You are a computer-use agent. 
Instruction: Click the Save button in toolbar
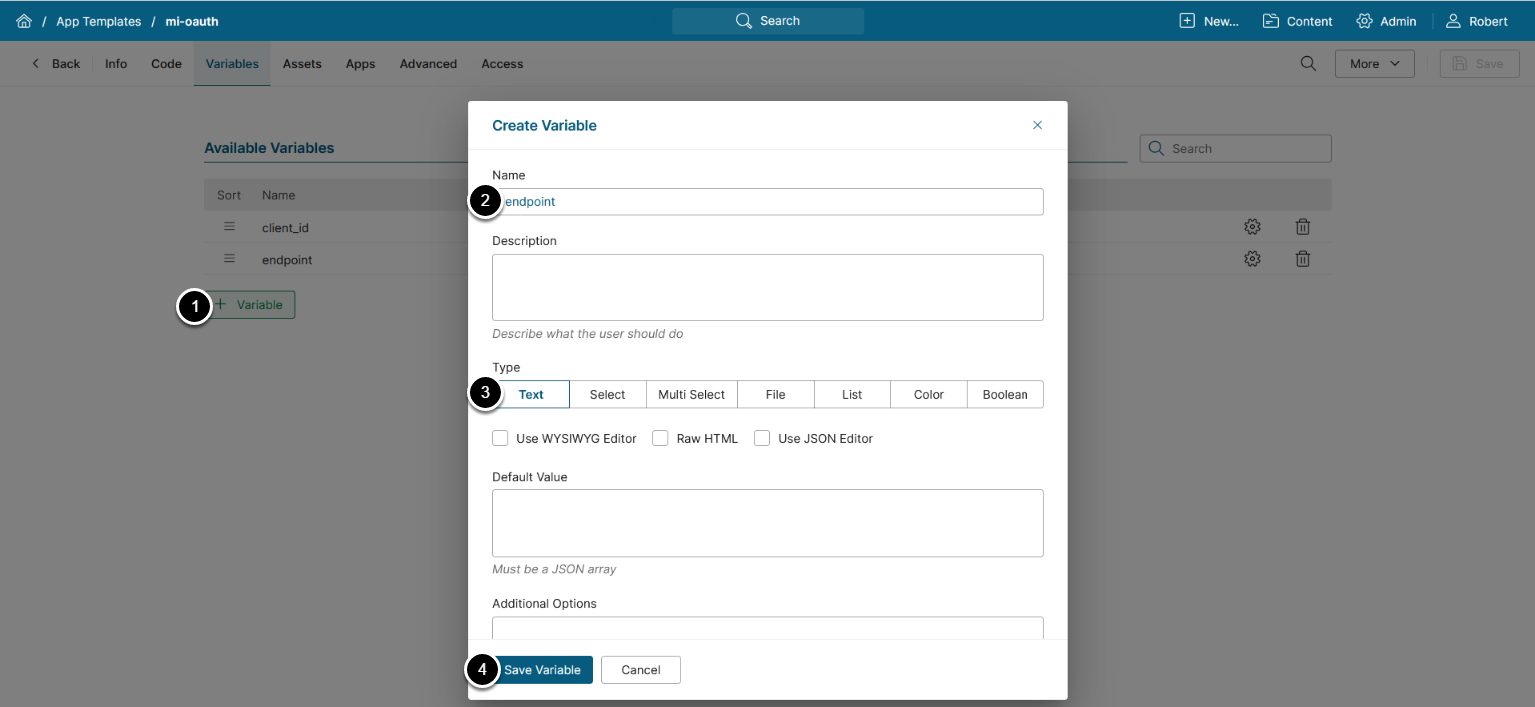pyautogui.click(x=1479, y=64)
